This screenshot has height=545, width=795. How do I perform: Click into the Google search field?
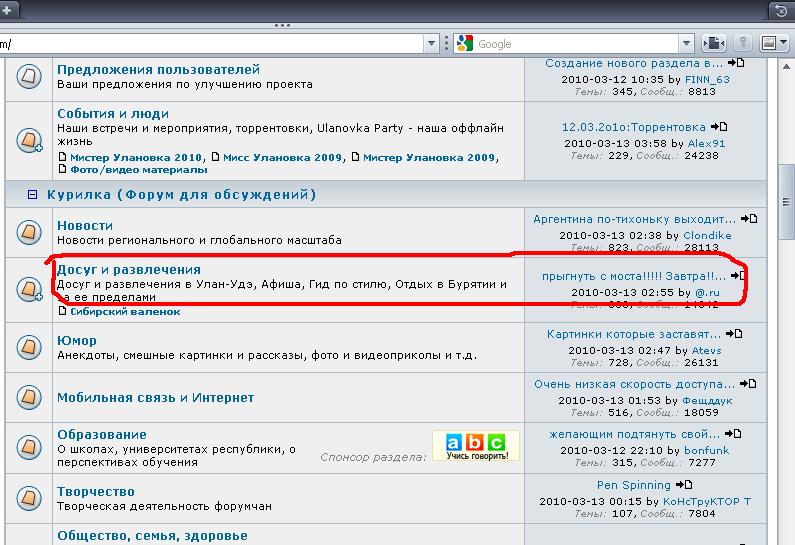click(x=576, y=44)
